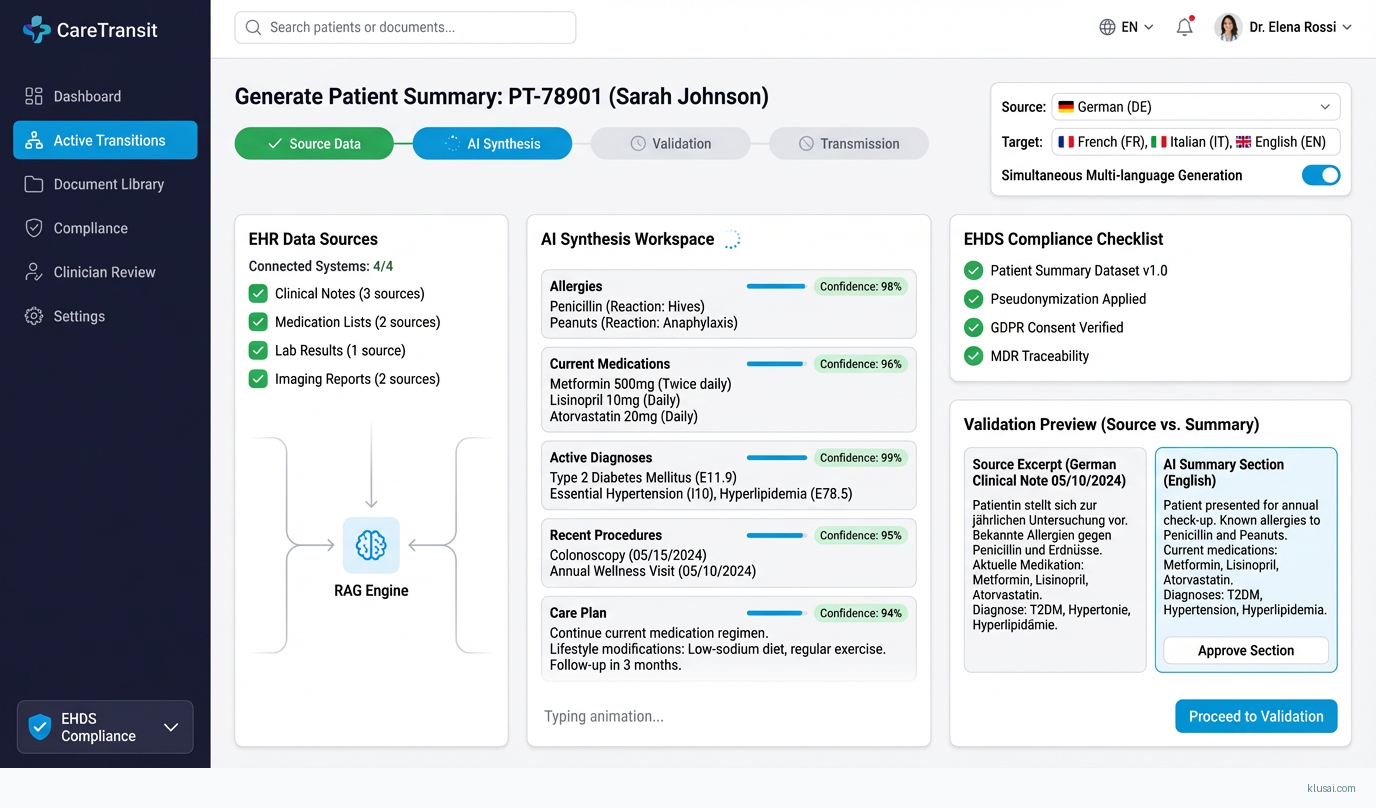Click the Document Library folder icon
1376x808 pixels.
click(x=34, y=184)
